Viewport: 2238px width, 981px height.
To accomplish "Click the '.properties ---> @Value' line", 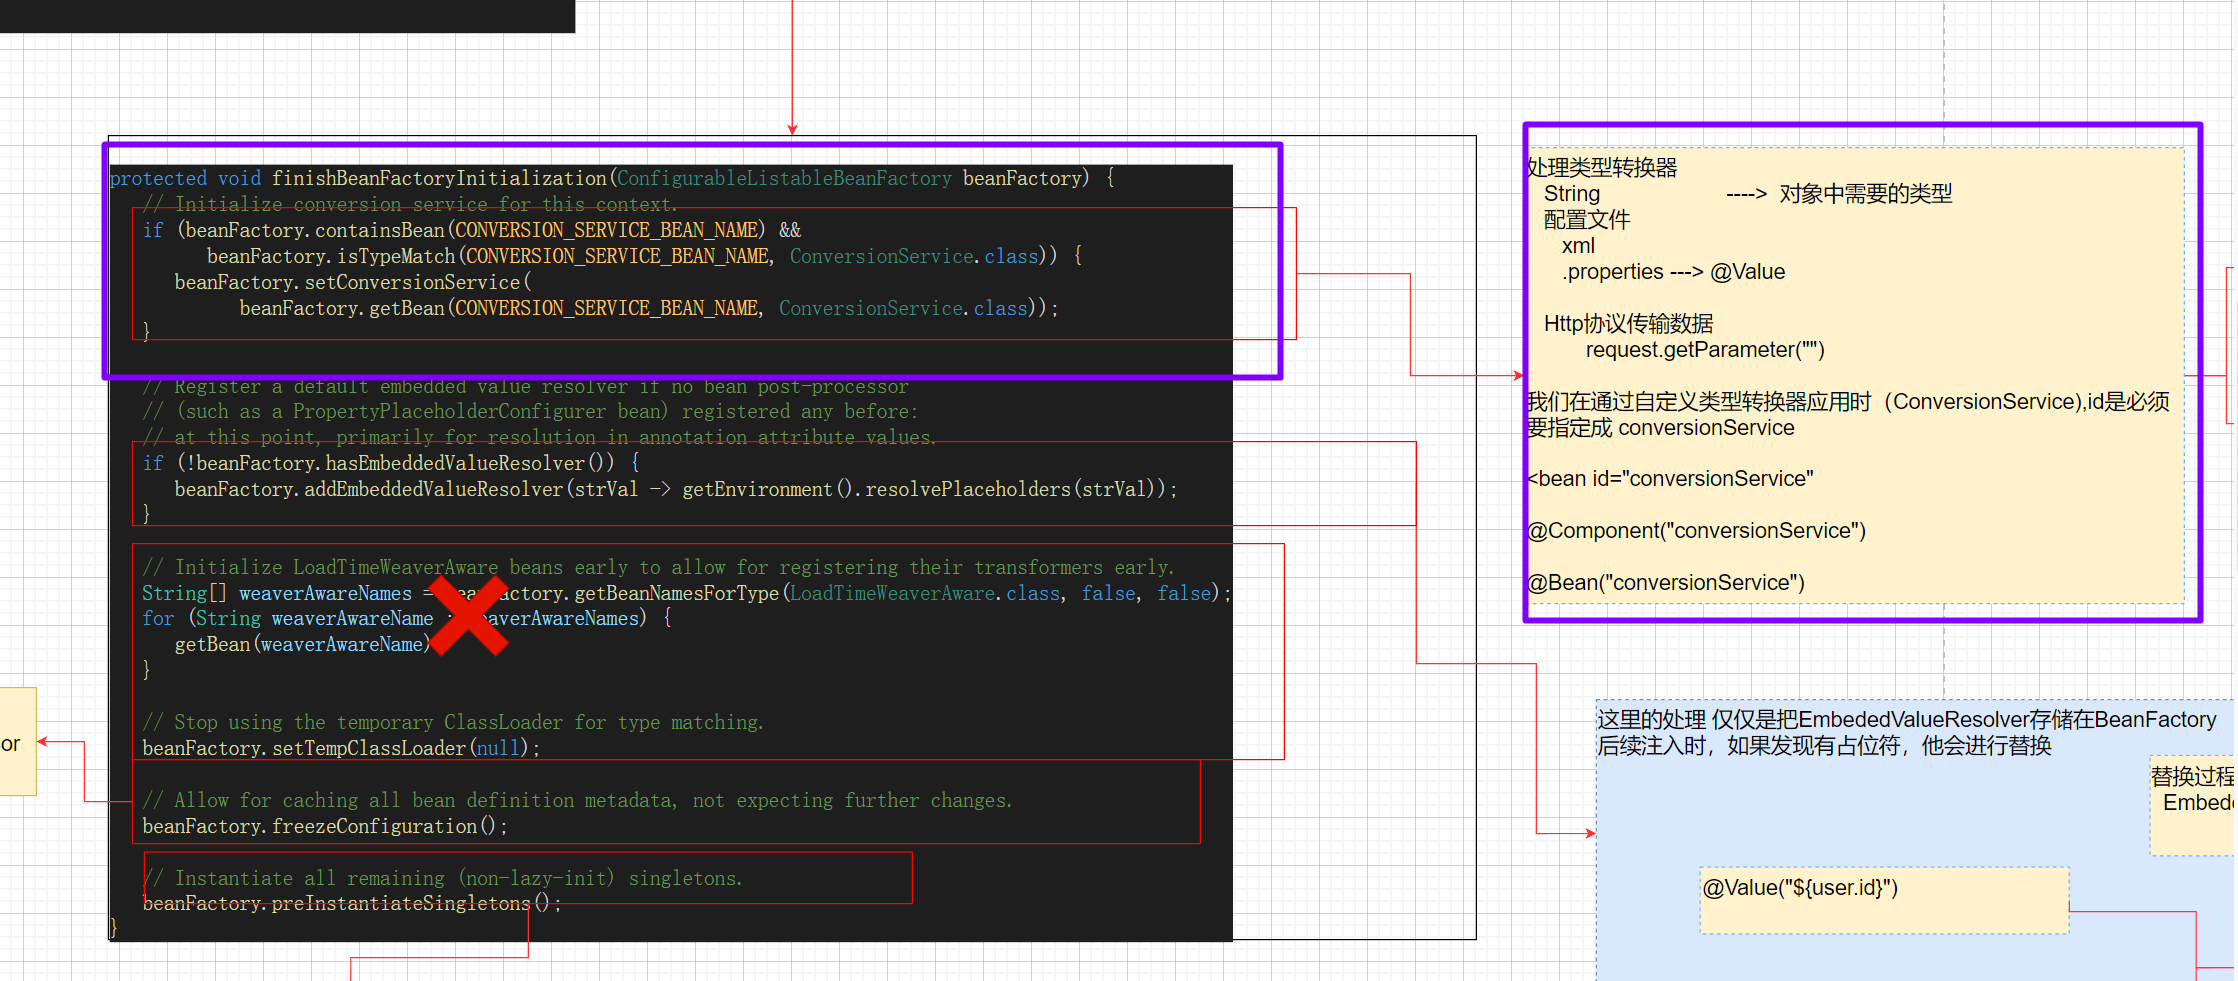I will tap(1674, 272).
